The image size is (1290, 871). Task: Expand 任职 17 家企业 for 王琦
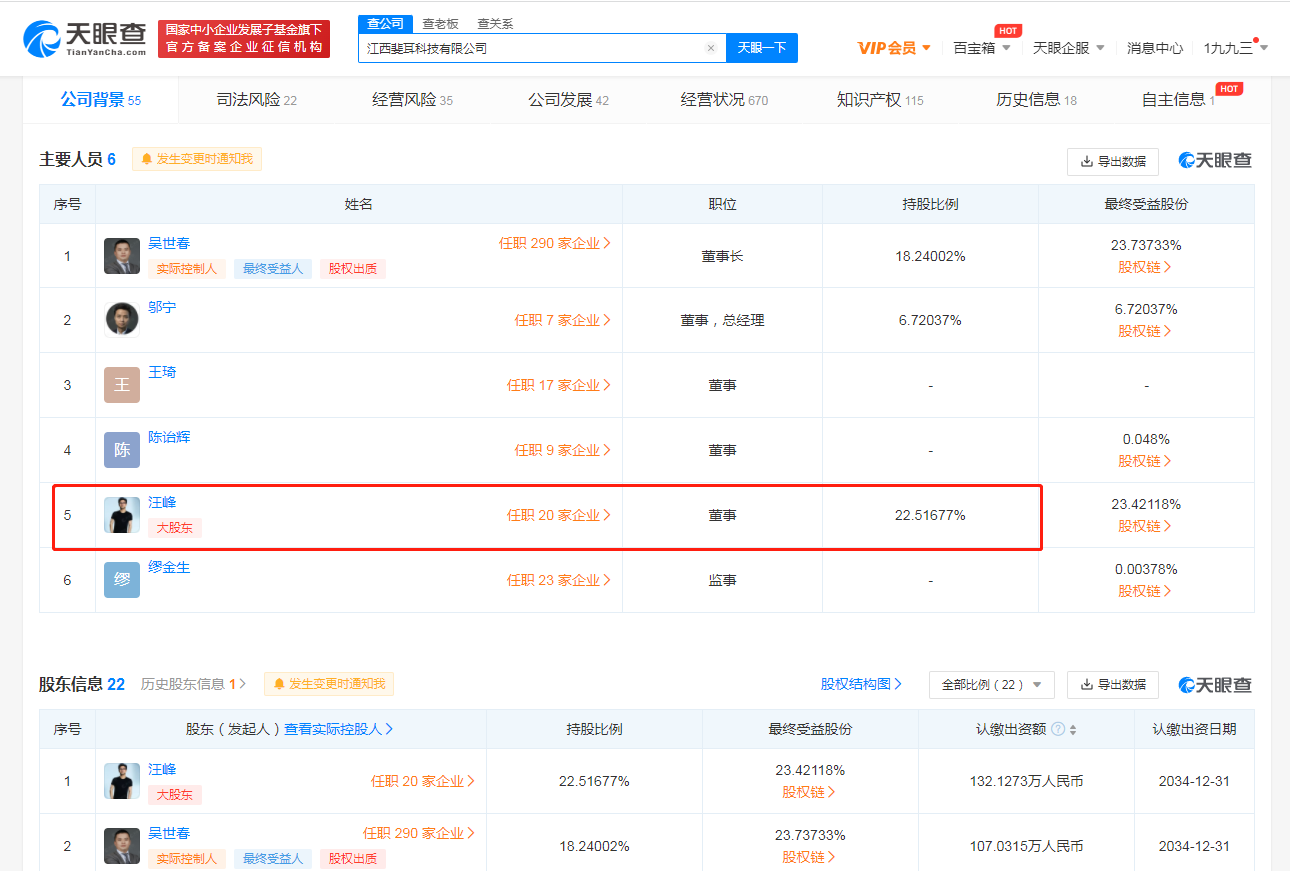click(559, 385)
